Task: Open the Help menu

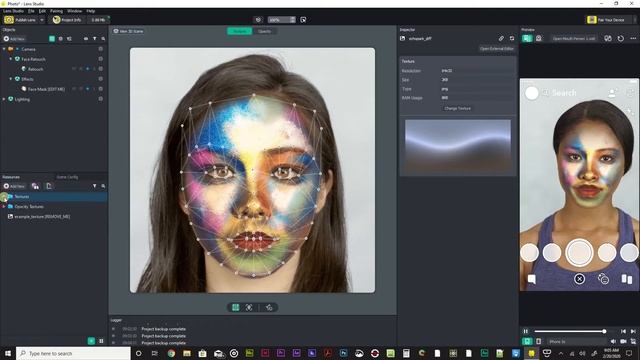Action: point(91,11)
